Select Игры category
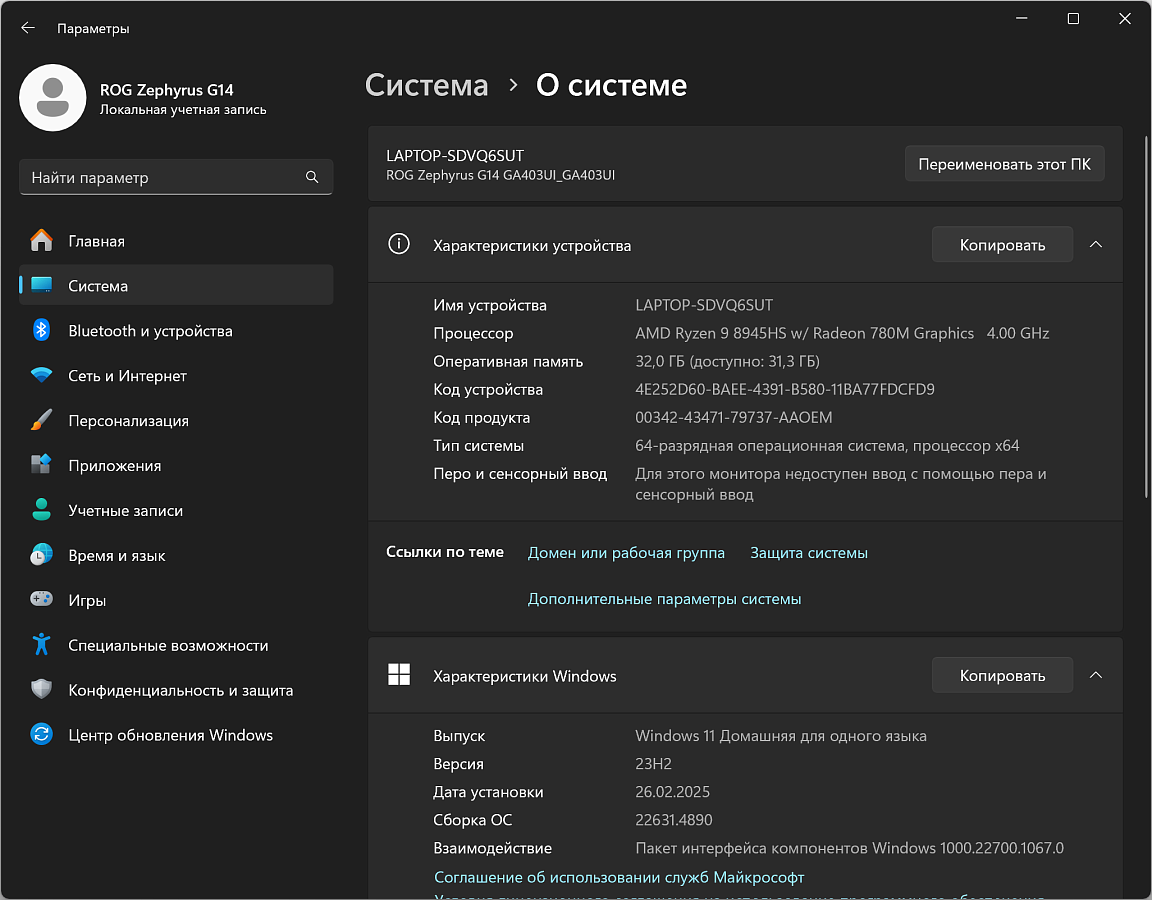The image size is (1152, 900). pyautogui.click(x=176, y=600)
